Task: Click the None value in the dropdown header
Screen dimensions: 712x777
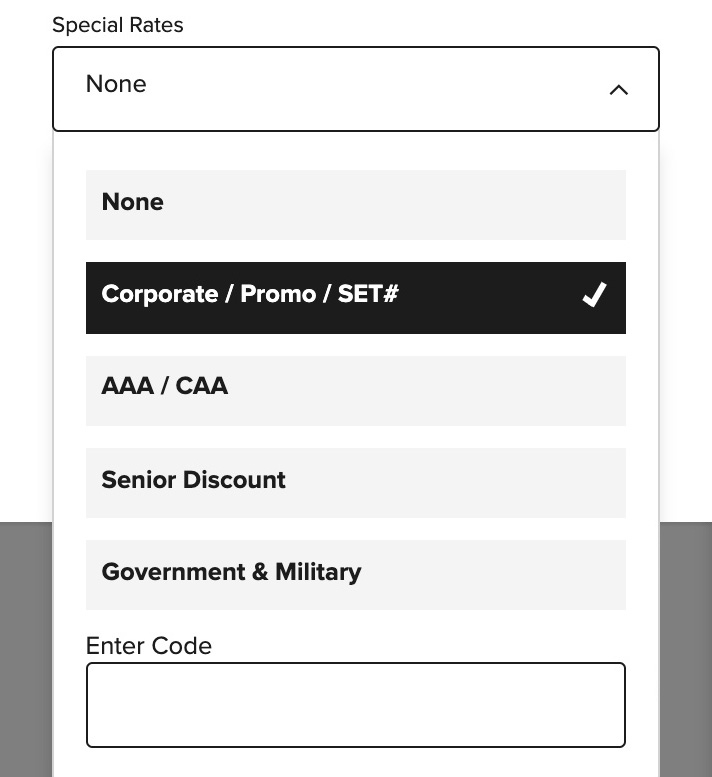Action: pyautogui.click(x=116, y=84)
